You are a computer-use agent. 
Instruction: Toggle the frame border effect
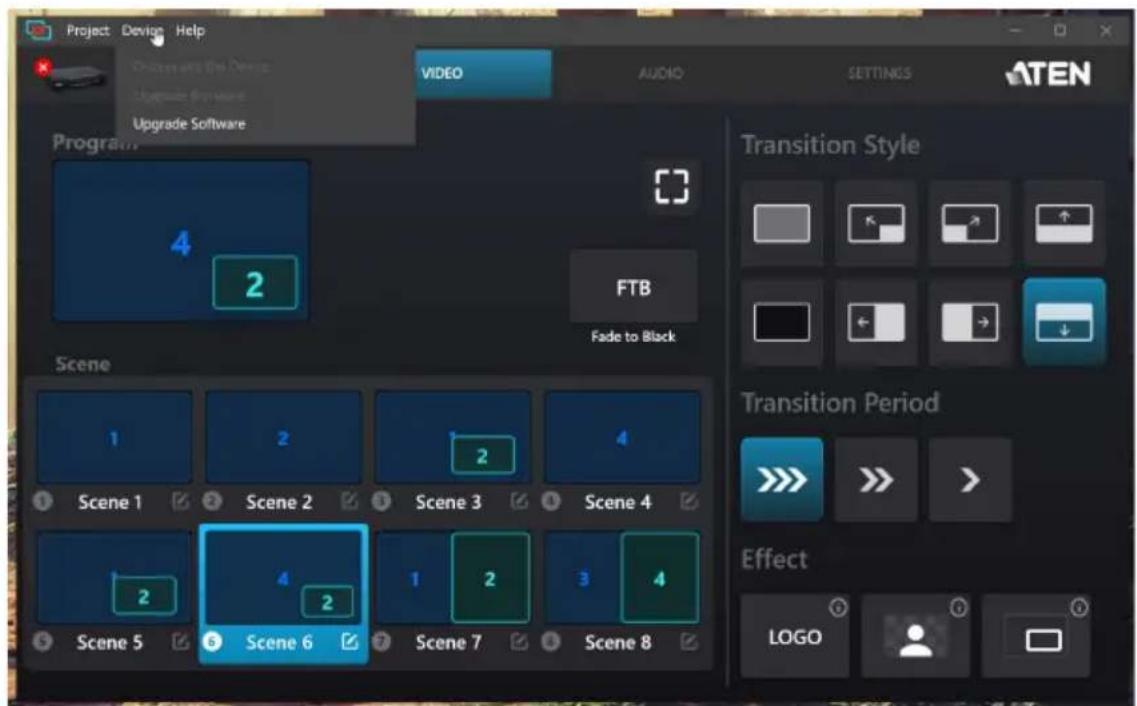[1035, 637]
